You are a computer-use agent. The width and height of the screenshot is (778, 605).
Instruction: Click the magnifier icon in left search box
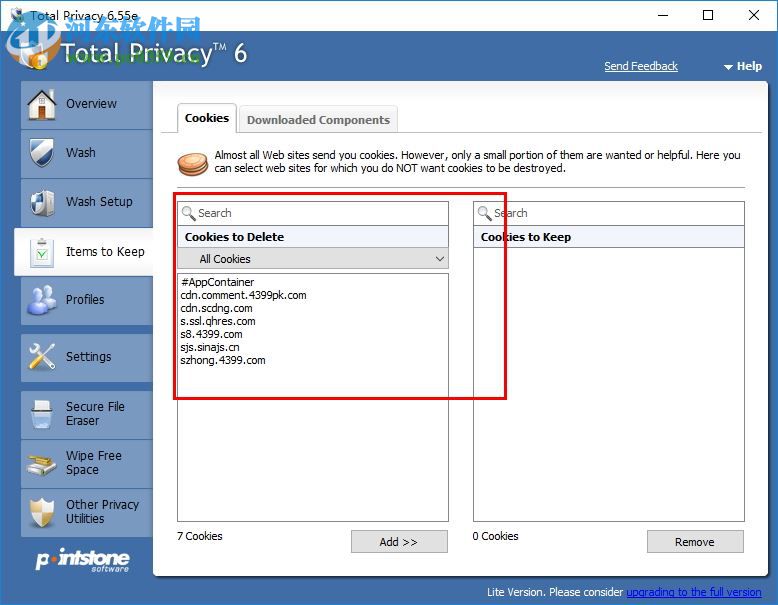click(189, 213)
